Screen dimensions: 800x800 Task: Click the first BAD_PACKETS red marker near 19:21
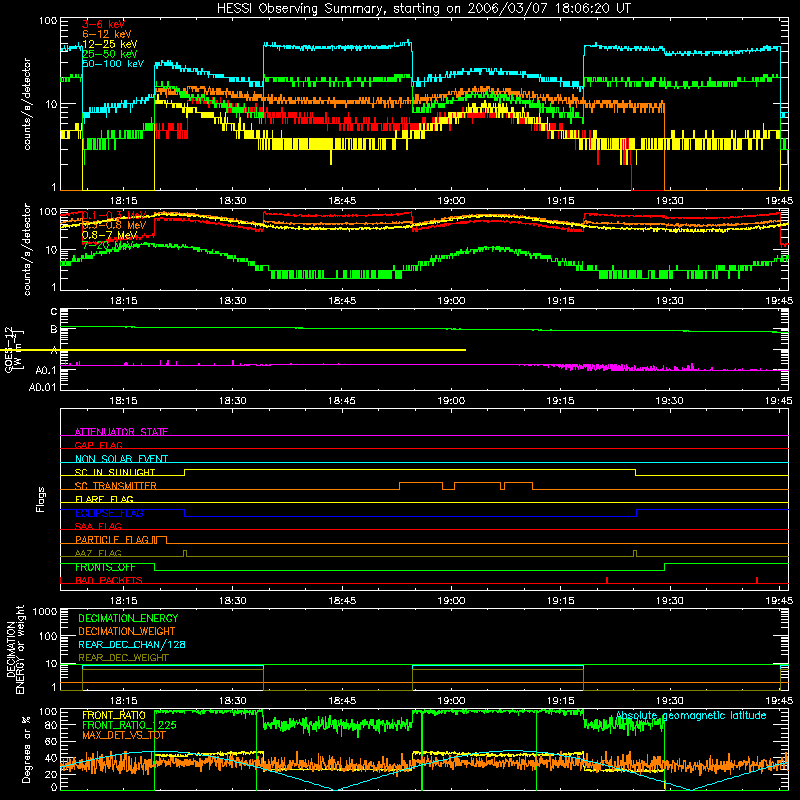coord(607,580)
